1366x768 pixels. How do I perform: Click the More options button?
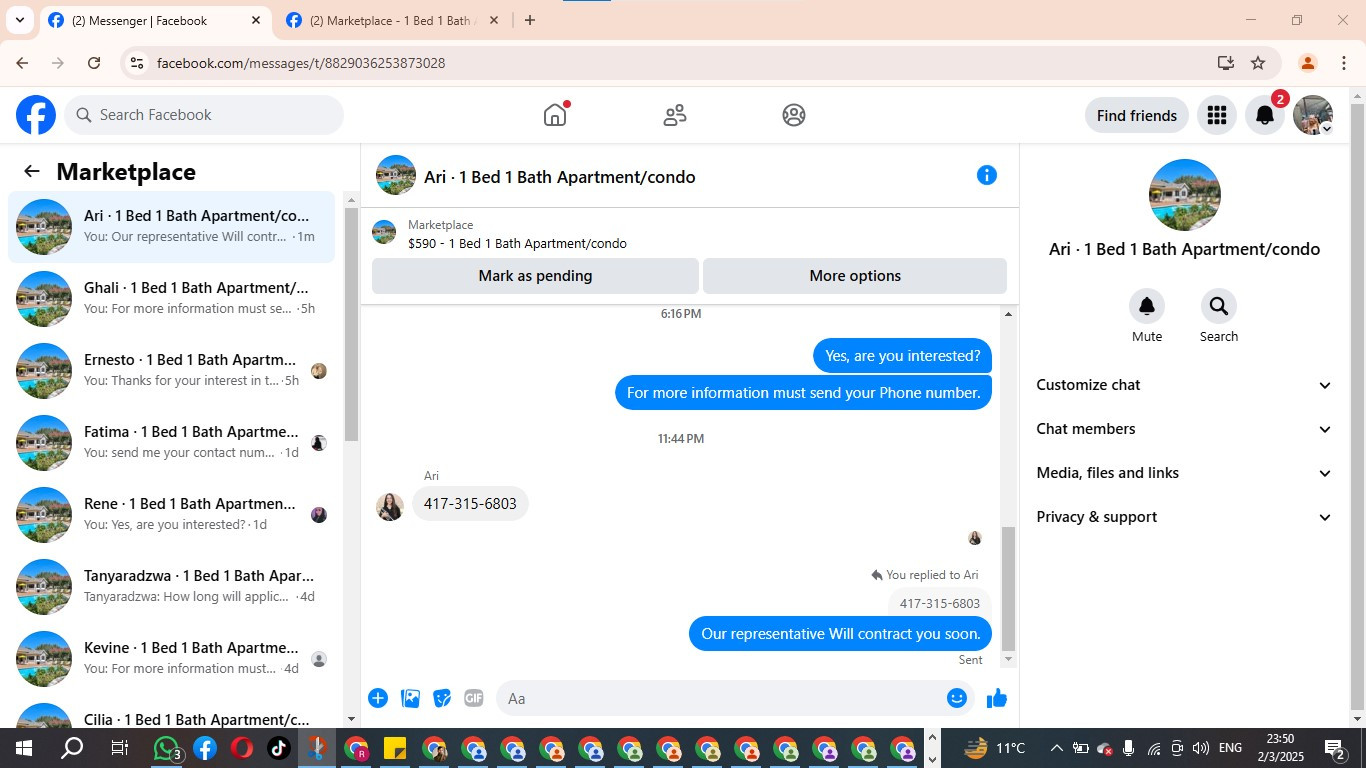click(x=855, y=276)
